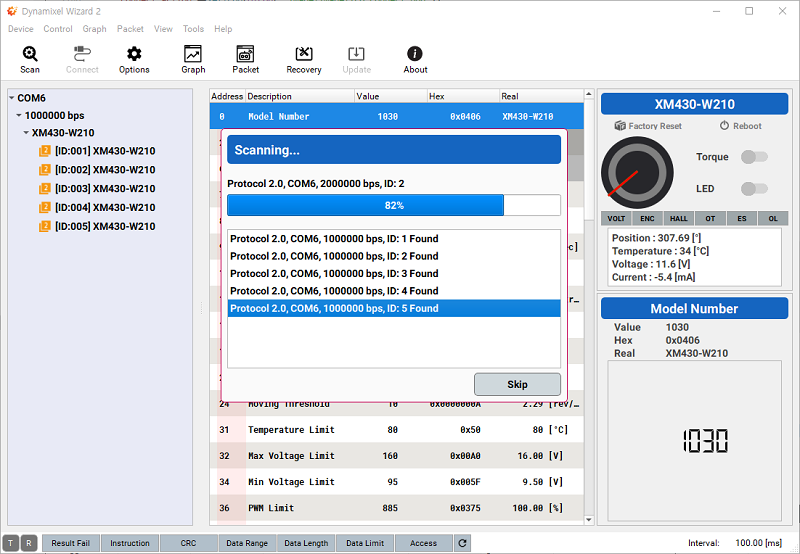Start a device Scan from toolbar
This screenshot has height=554, width=800.
click(30, 60)
